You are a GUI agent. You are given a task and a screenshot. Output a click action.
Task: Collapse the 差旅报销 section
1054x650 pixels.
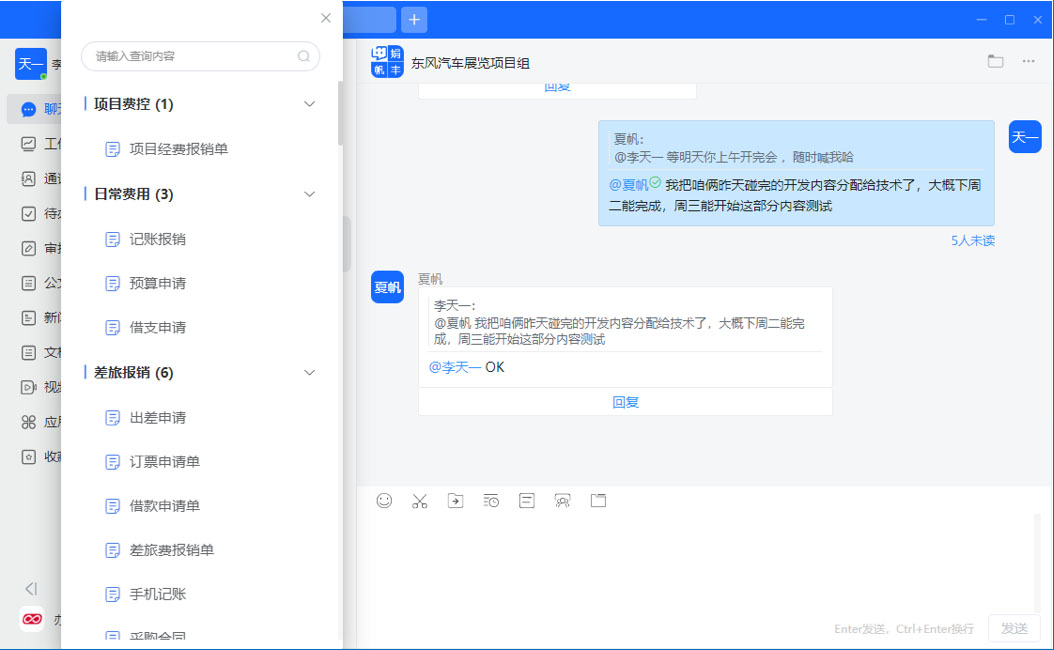pos(309,373)
